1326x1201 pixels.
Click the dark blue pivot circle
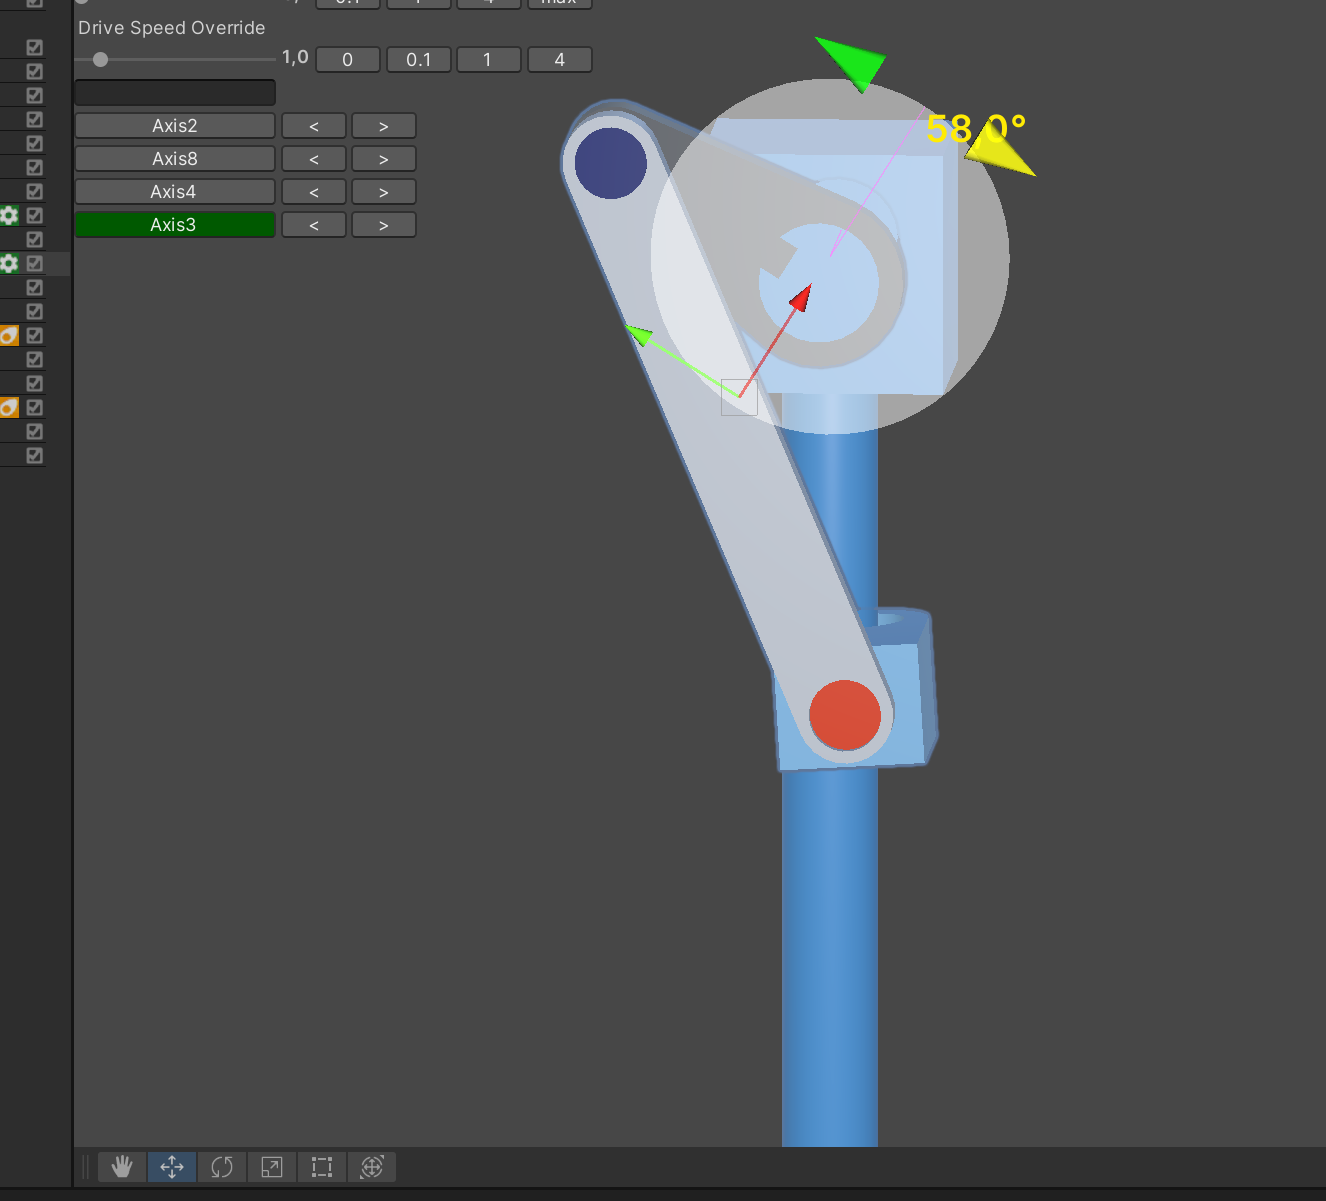click(x=611, y=163)
